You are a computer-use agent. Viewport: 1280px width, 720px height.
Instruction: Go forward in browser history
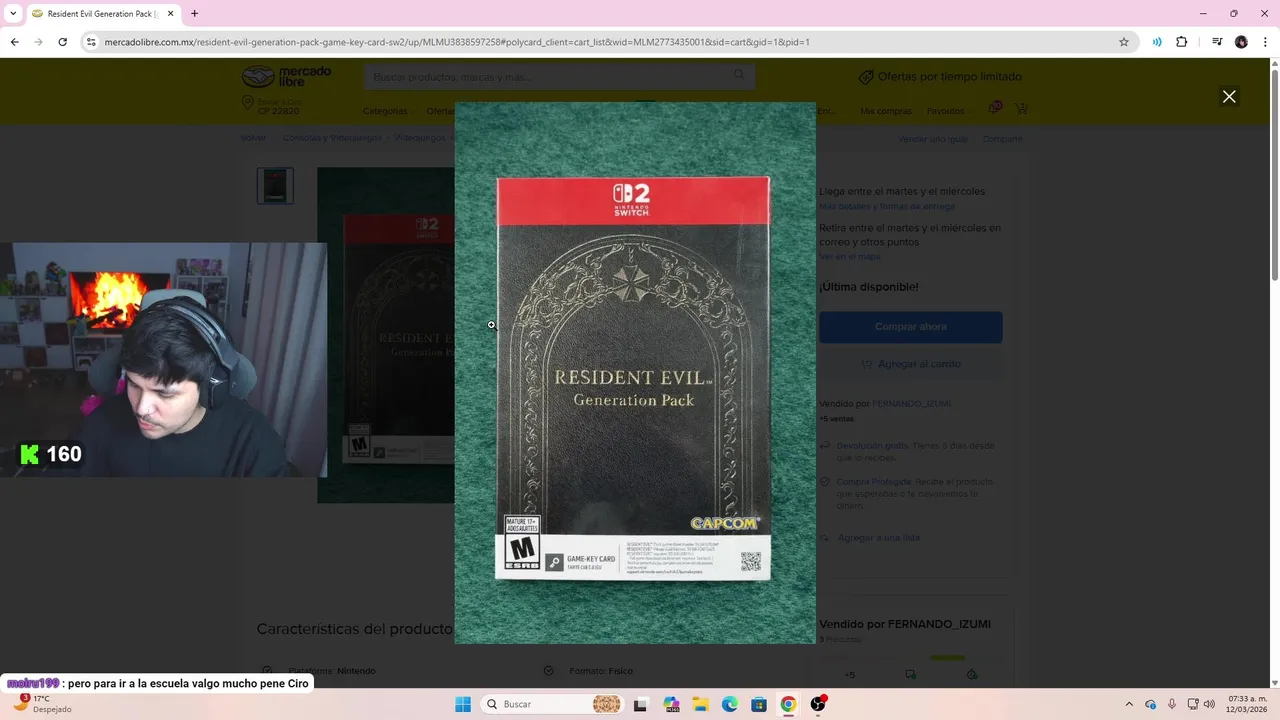click(38, 42)
